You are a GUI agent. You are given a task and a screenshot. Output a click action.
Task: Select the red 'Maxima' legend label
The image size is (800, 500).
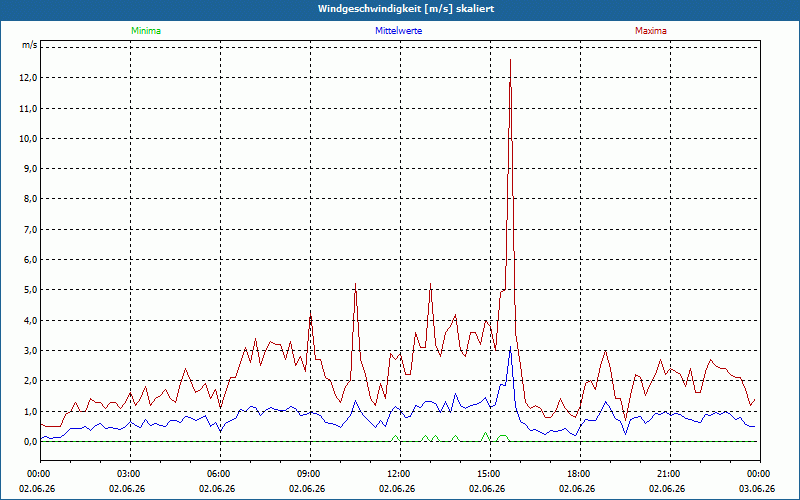click(x=651, y=31)
